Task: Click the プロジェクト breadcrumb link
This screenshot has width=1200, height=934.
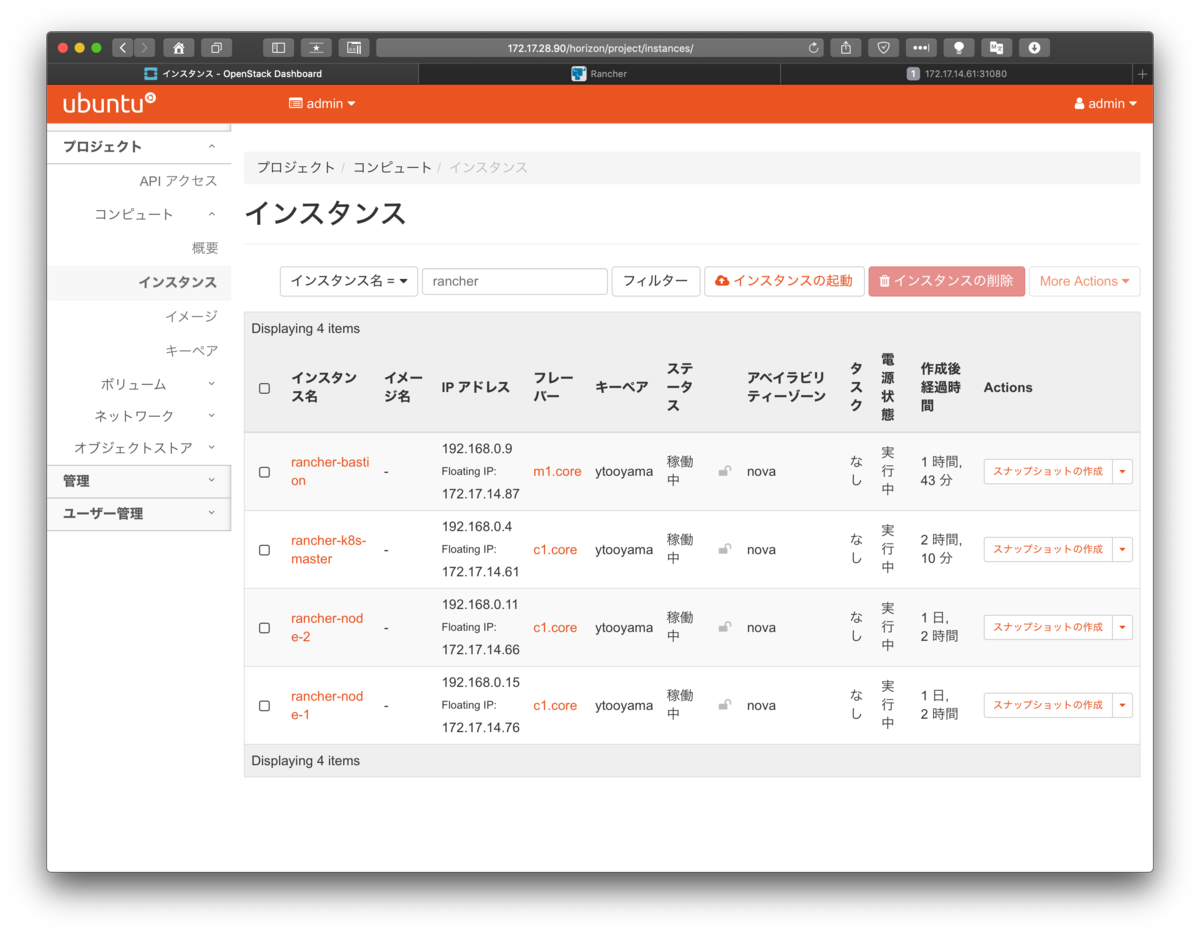Action: [296, 167]
